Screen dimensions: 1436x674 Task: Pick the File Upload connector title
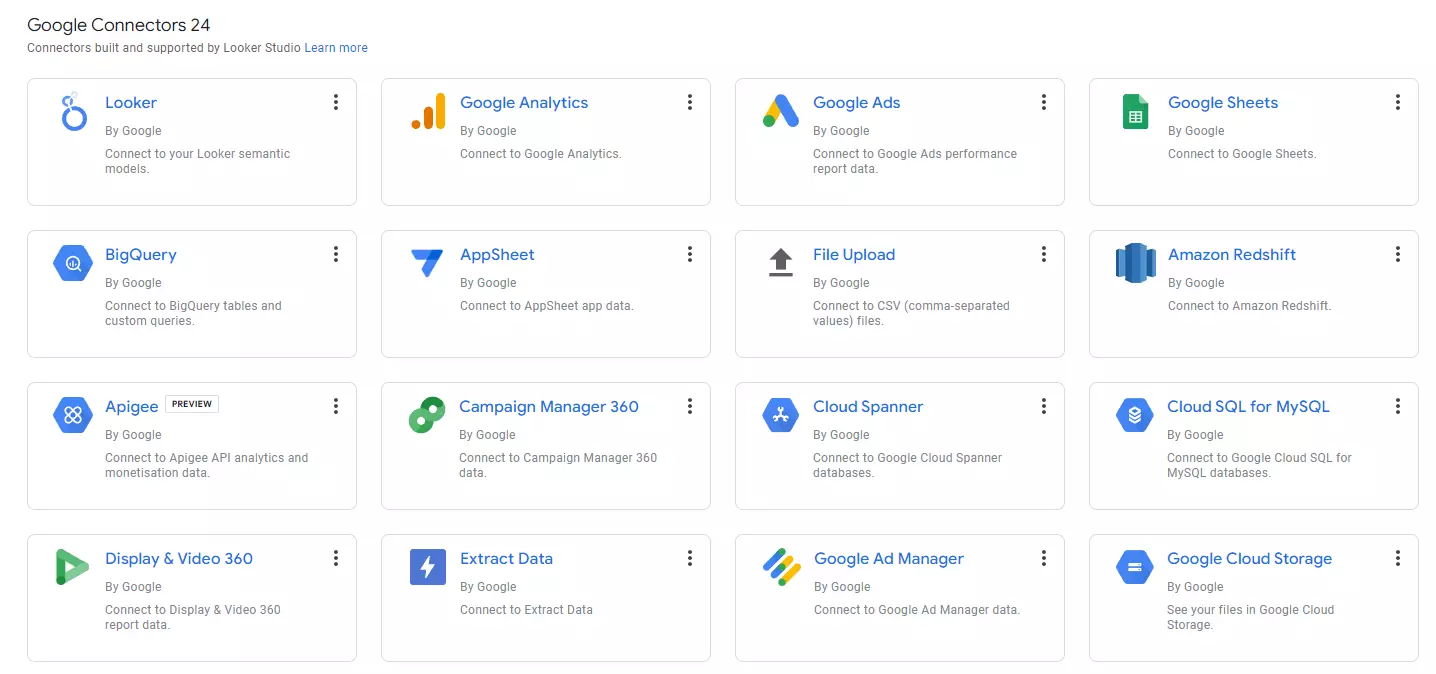(854, 254)
